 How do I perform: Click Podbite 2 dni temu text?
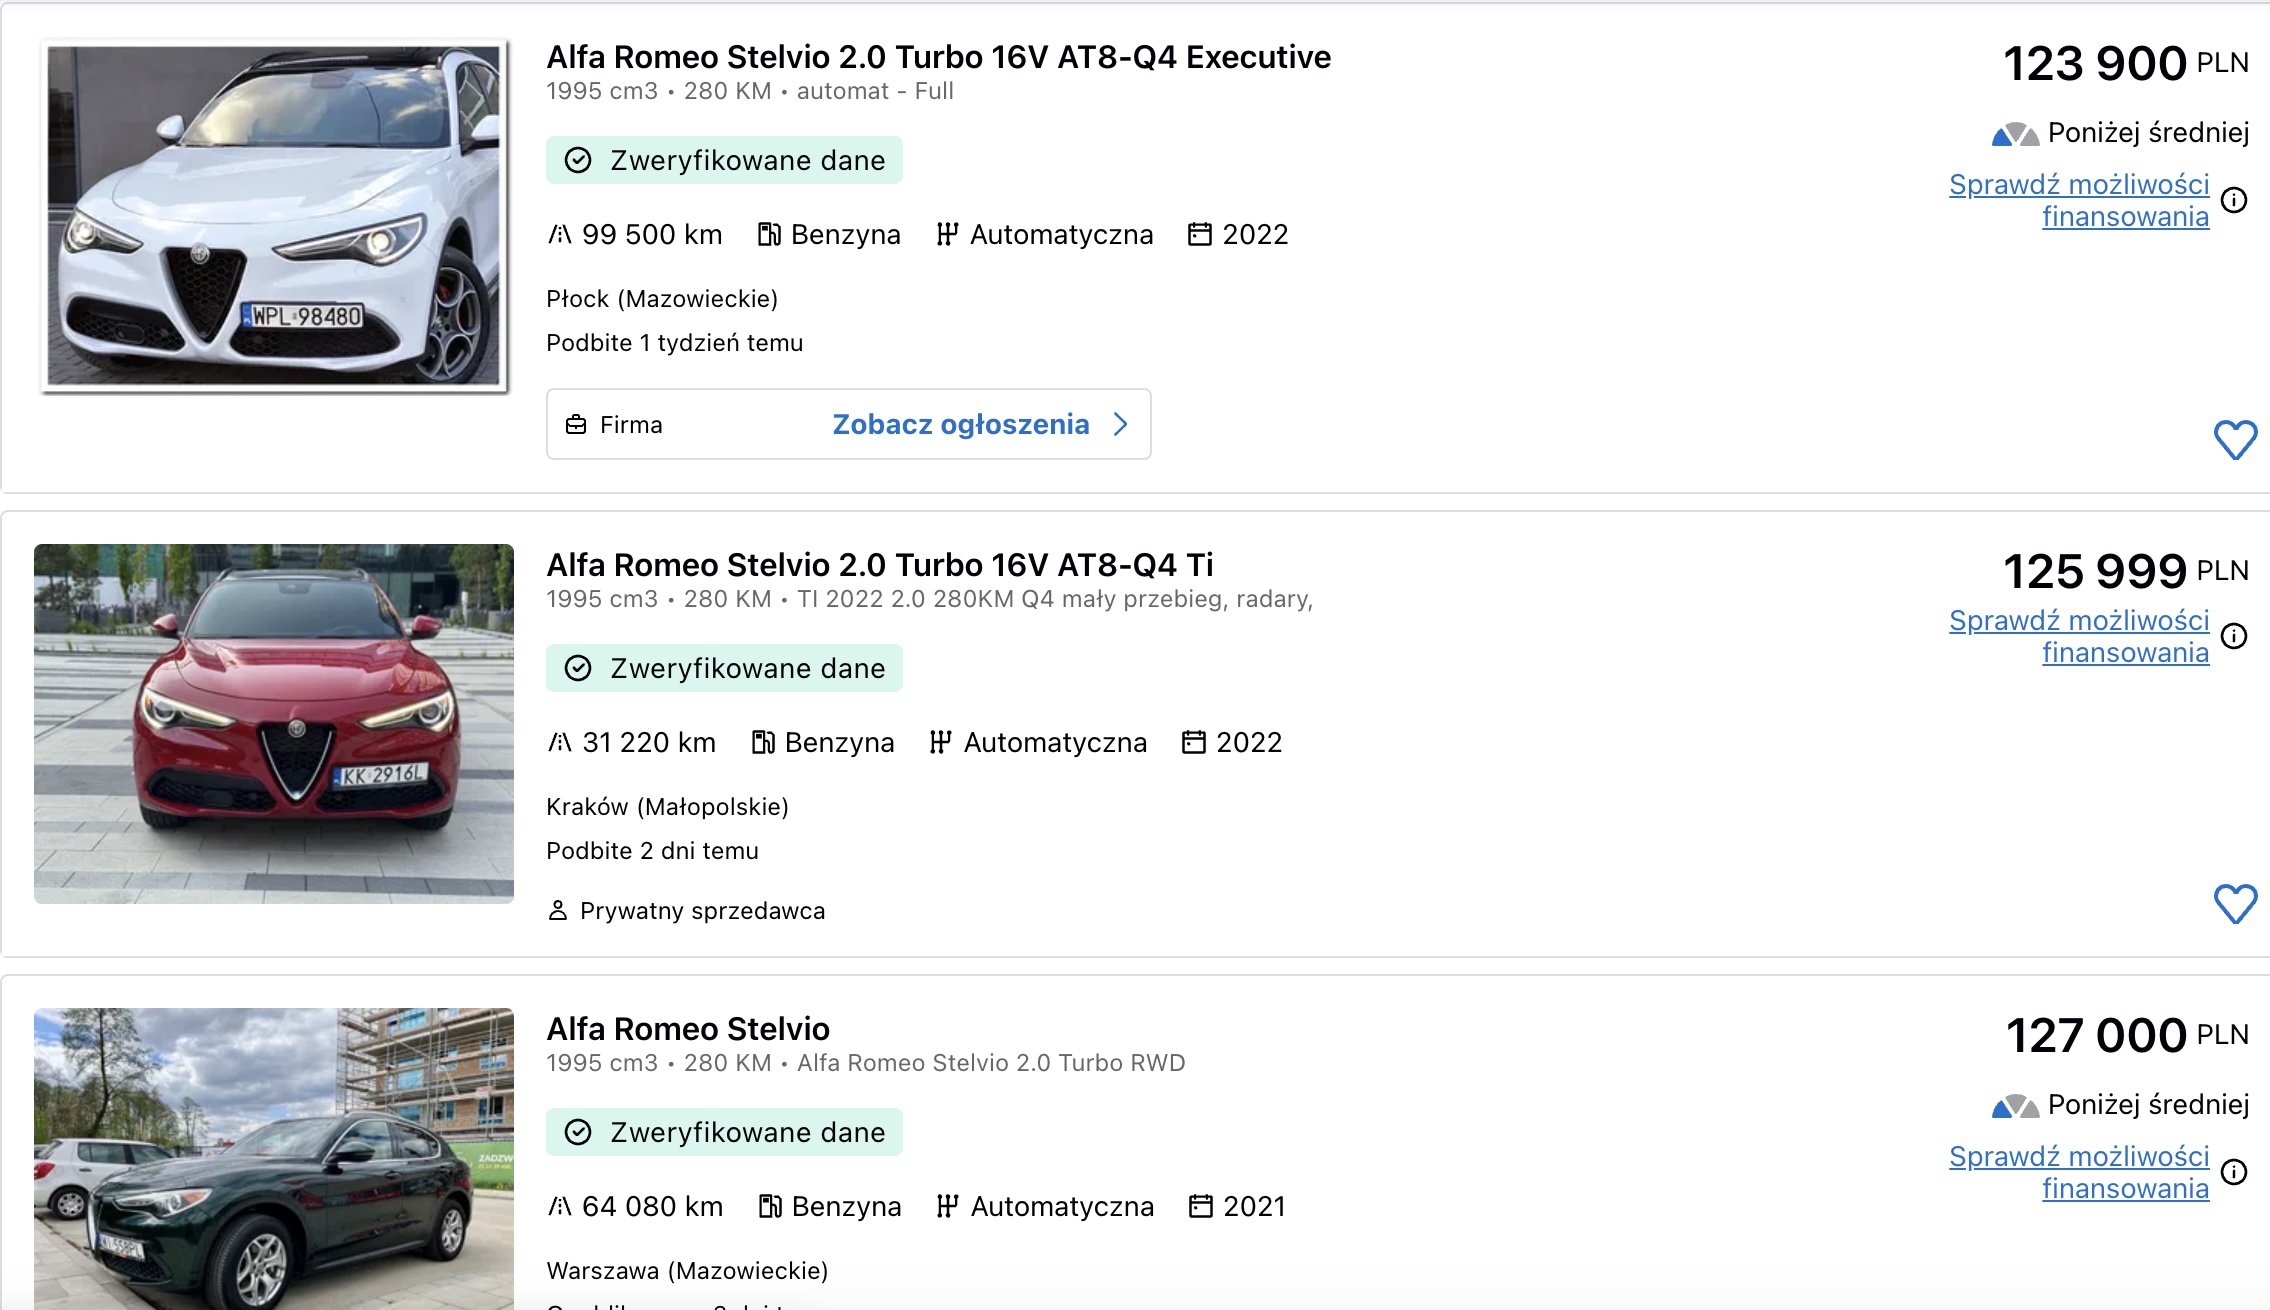click(x=652, y=851)
